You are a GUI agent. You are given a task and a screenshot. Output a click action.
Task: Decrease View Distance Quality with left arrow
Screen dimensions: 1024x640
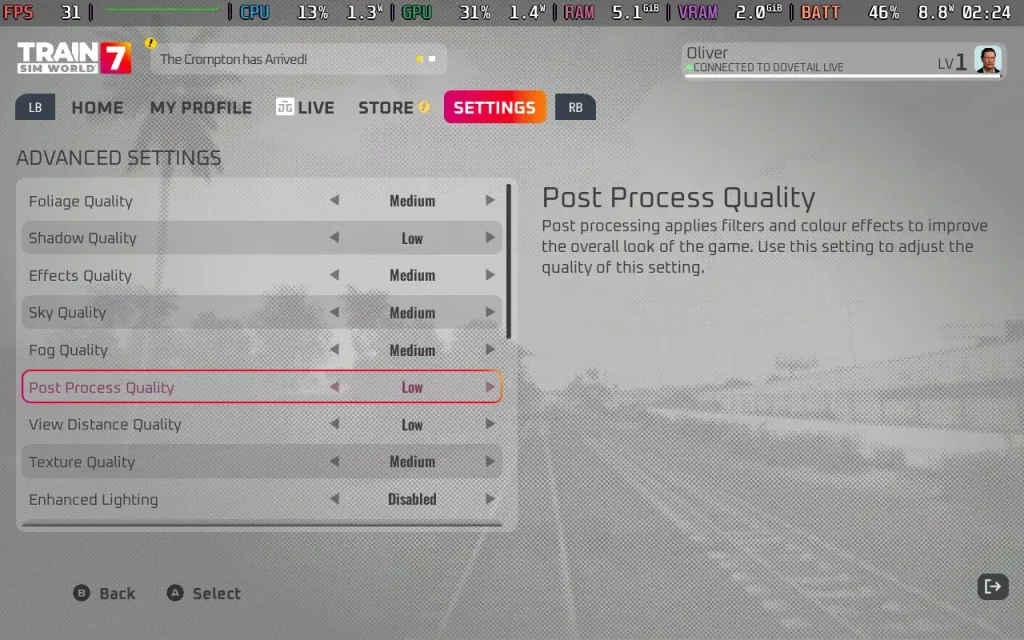coord(334,424)
